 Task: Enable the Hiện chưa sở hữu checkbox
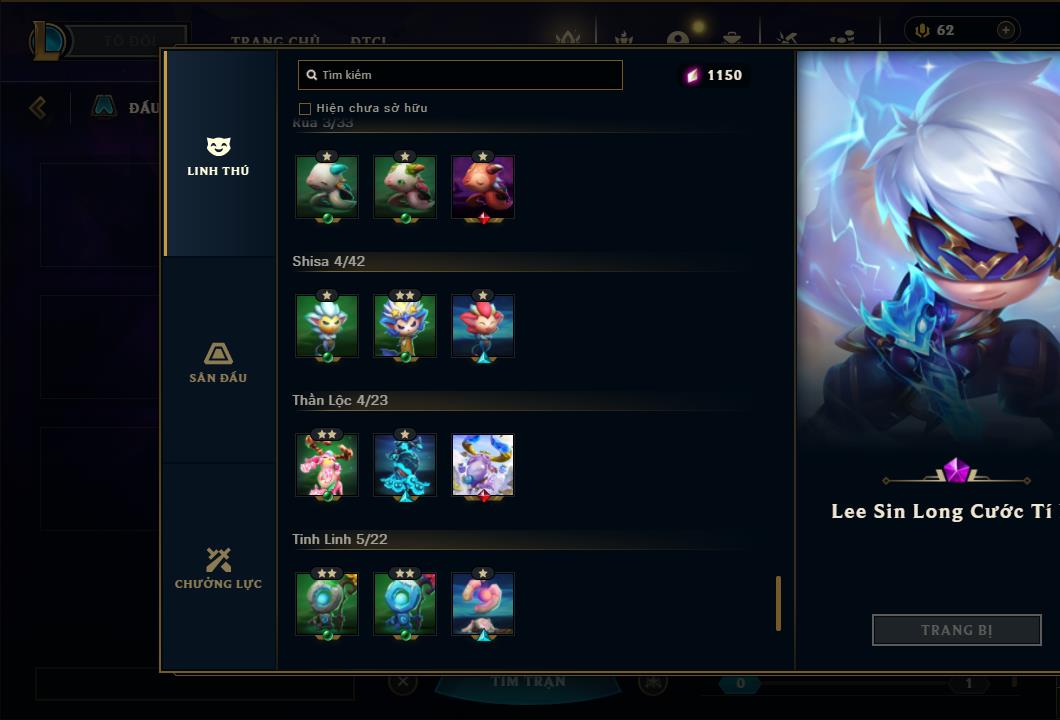point(305,109)
